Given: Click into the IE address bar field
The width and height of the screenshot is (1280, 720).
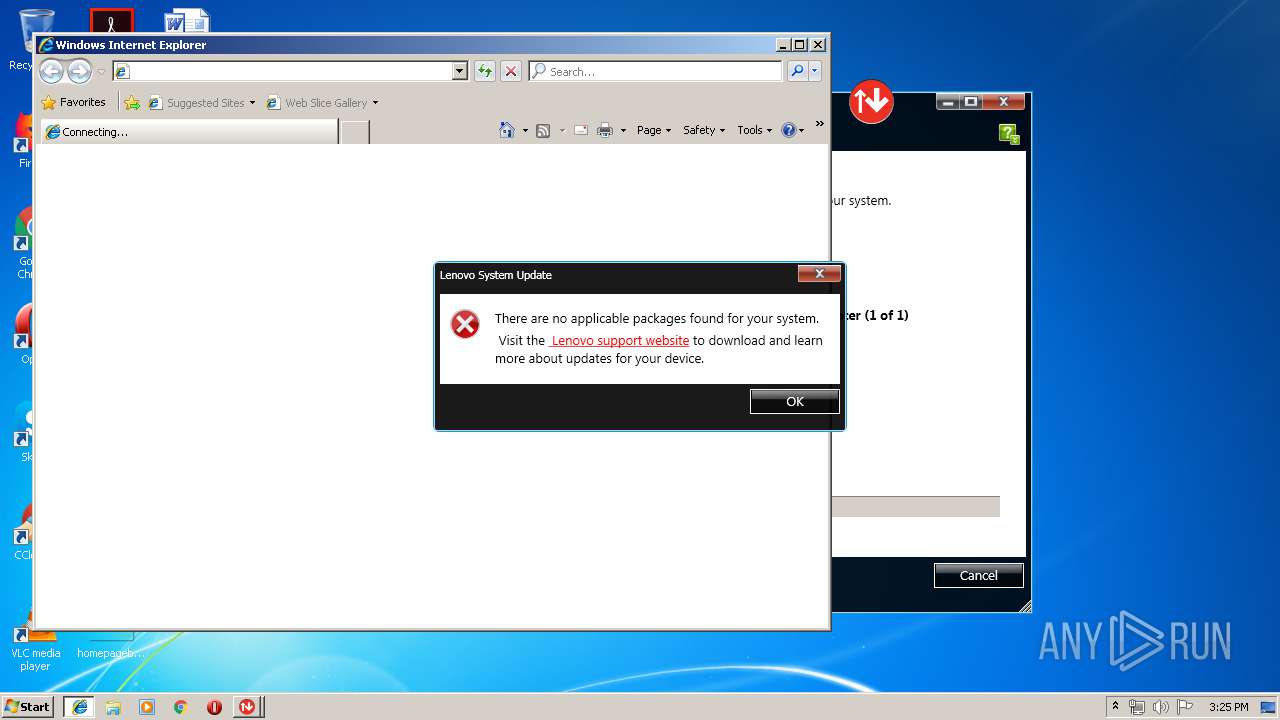Looking at the screenshot, I should coord(290,71).
